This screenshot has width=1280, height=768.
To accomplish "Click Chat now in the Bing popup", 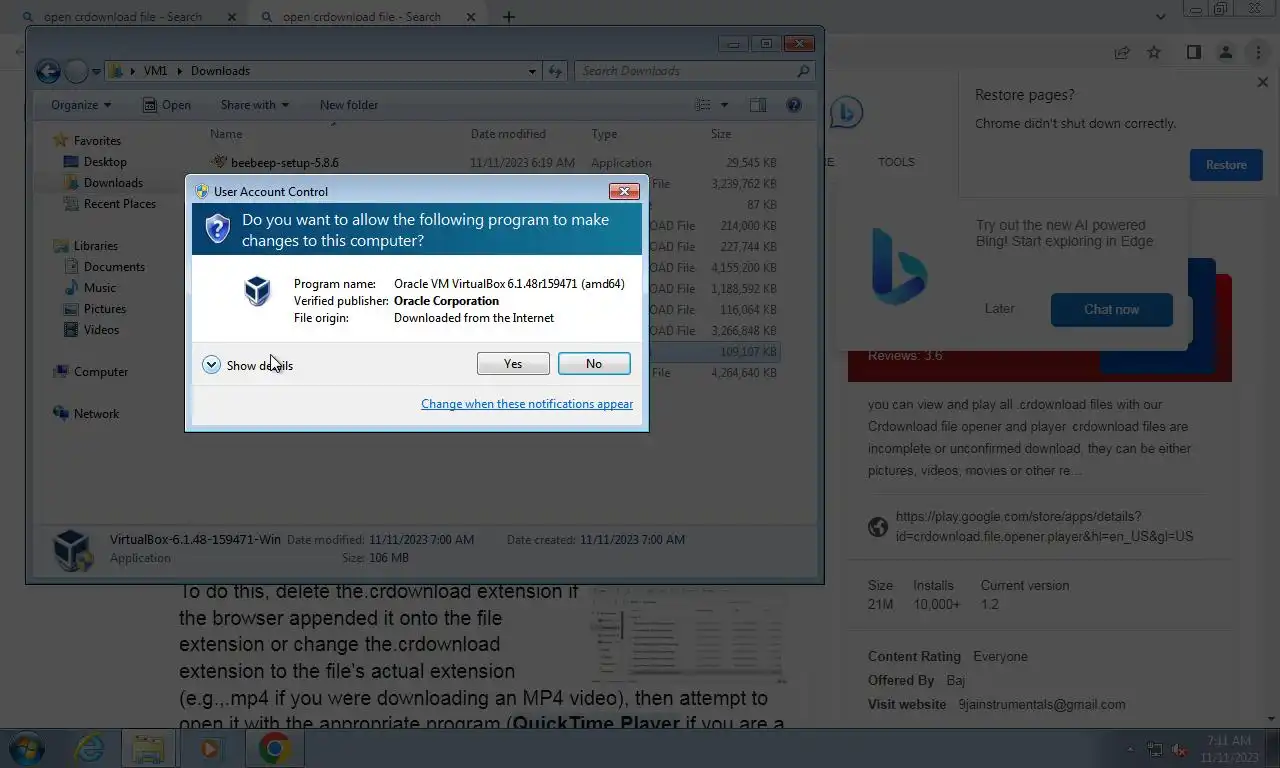I will pos(1111,310).
